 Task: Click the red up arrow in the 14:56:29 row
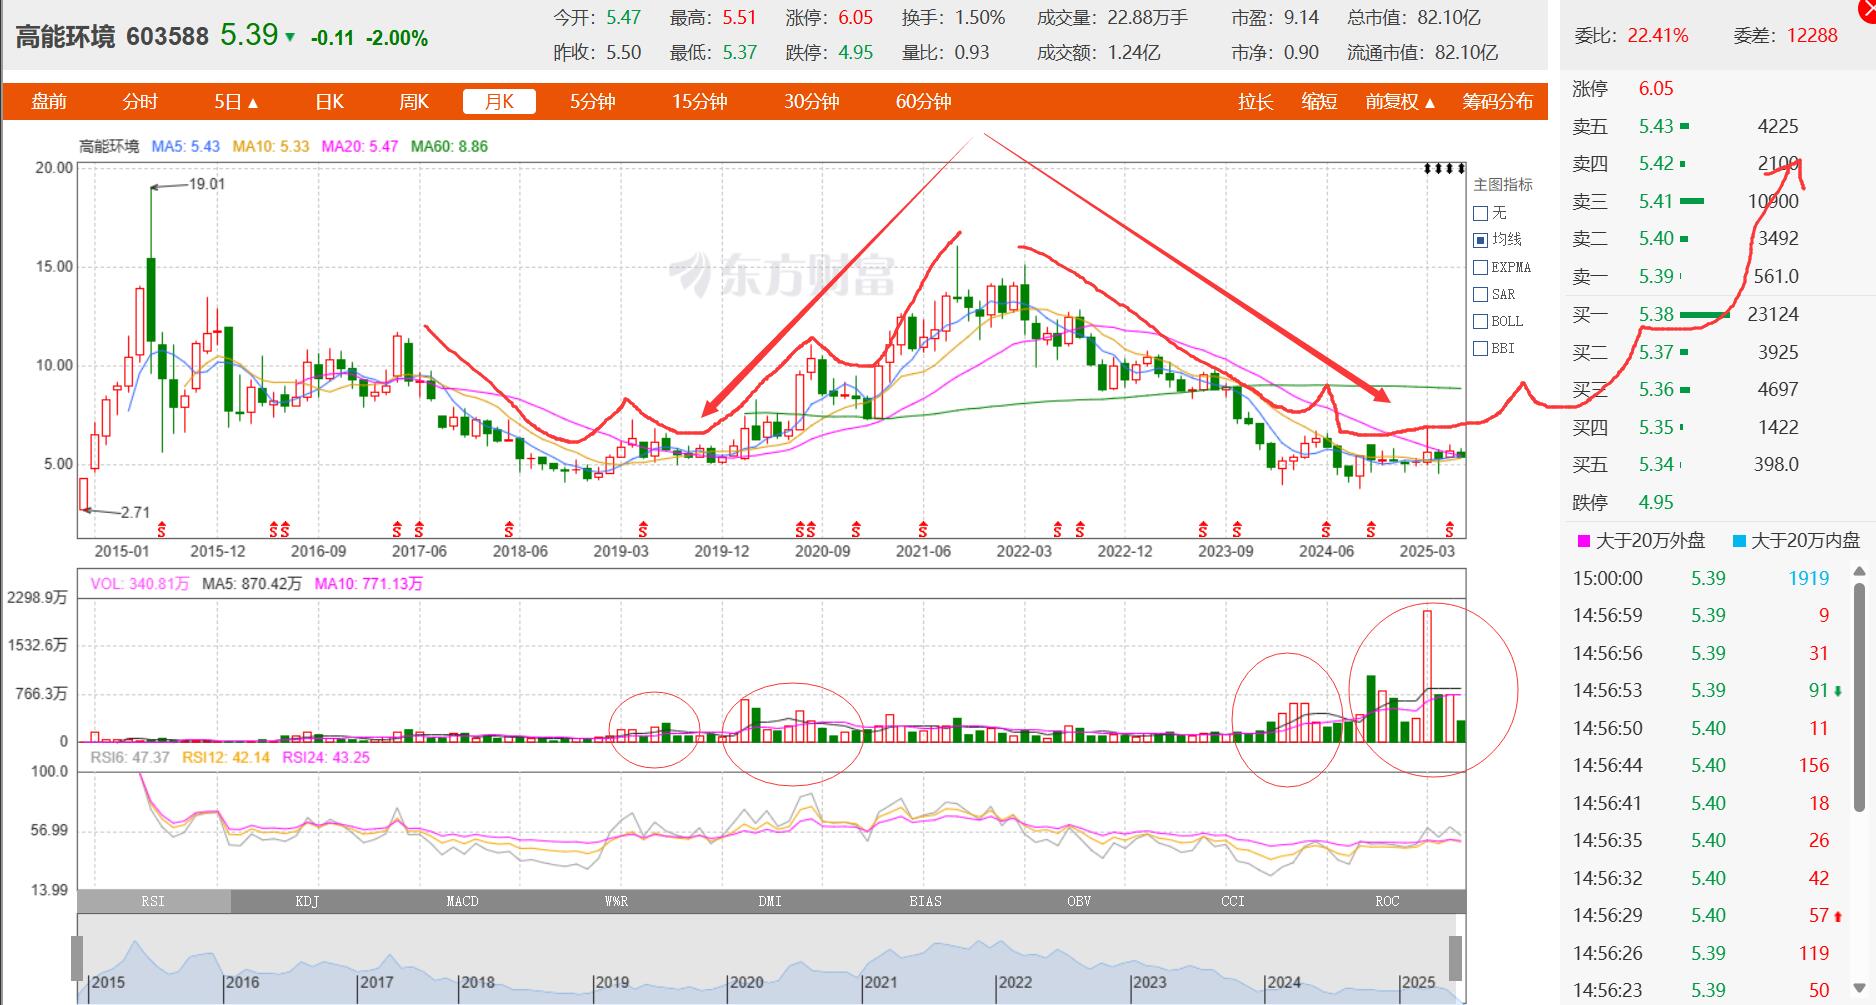point(1838,916)
